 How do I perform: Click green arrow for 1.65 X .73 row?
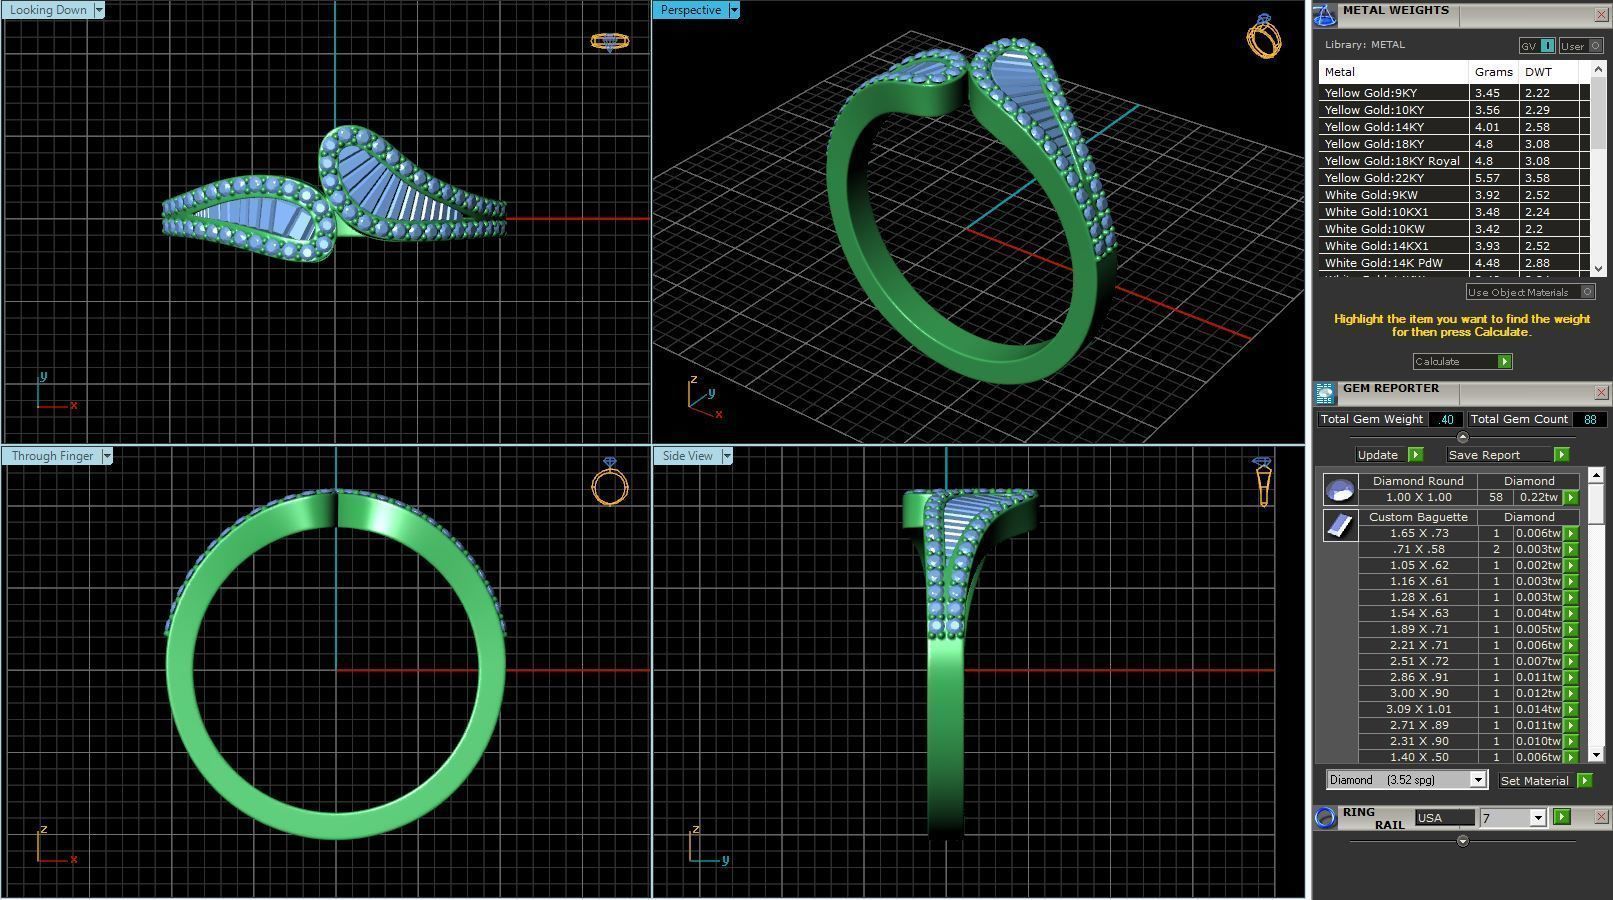click(1571, 533)
